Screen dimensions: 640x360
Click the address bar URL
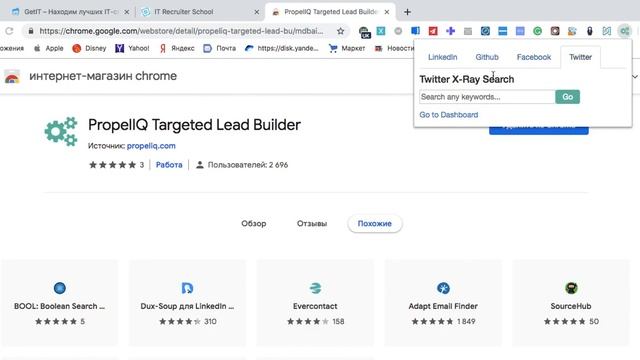point(181,31)
